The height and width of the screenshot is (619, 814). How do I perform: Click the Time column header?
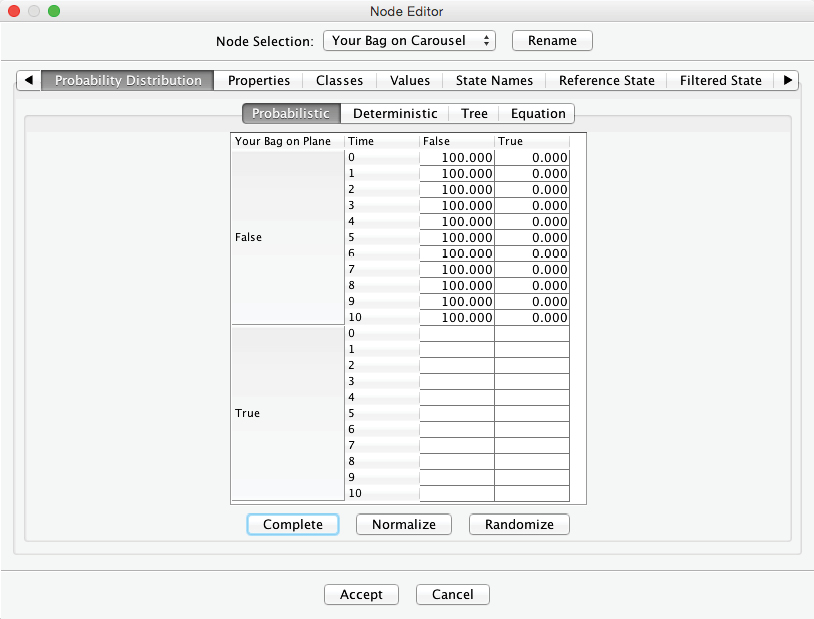pyautogui.click(x=382, y=141)
